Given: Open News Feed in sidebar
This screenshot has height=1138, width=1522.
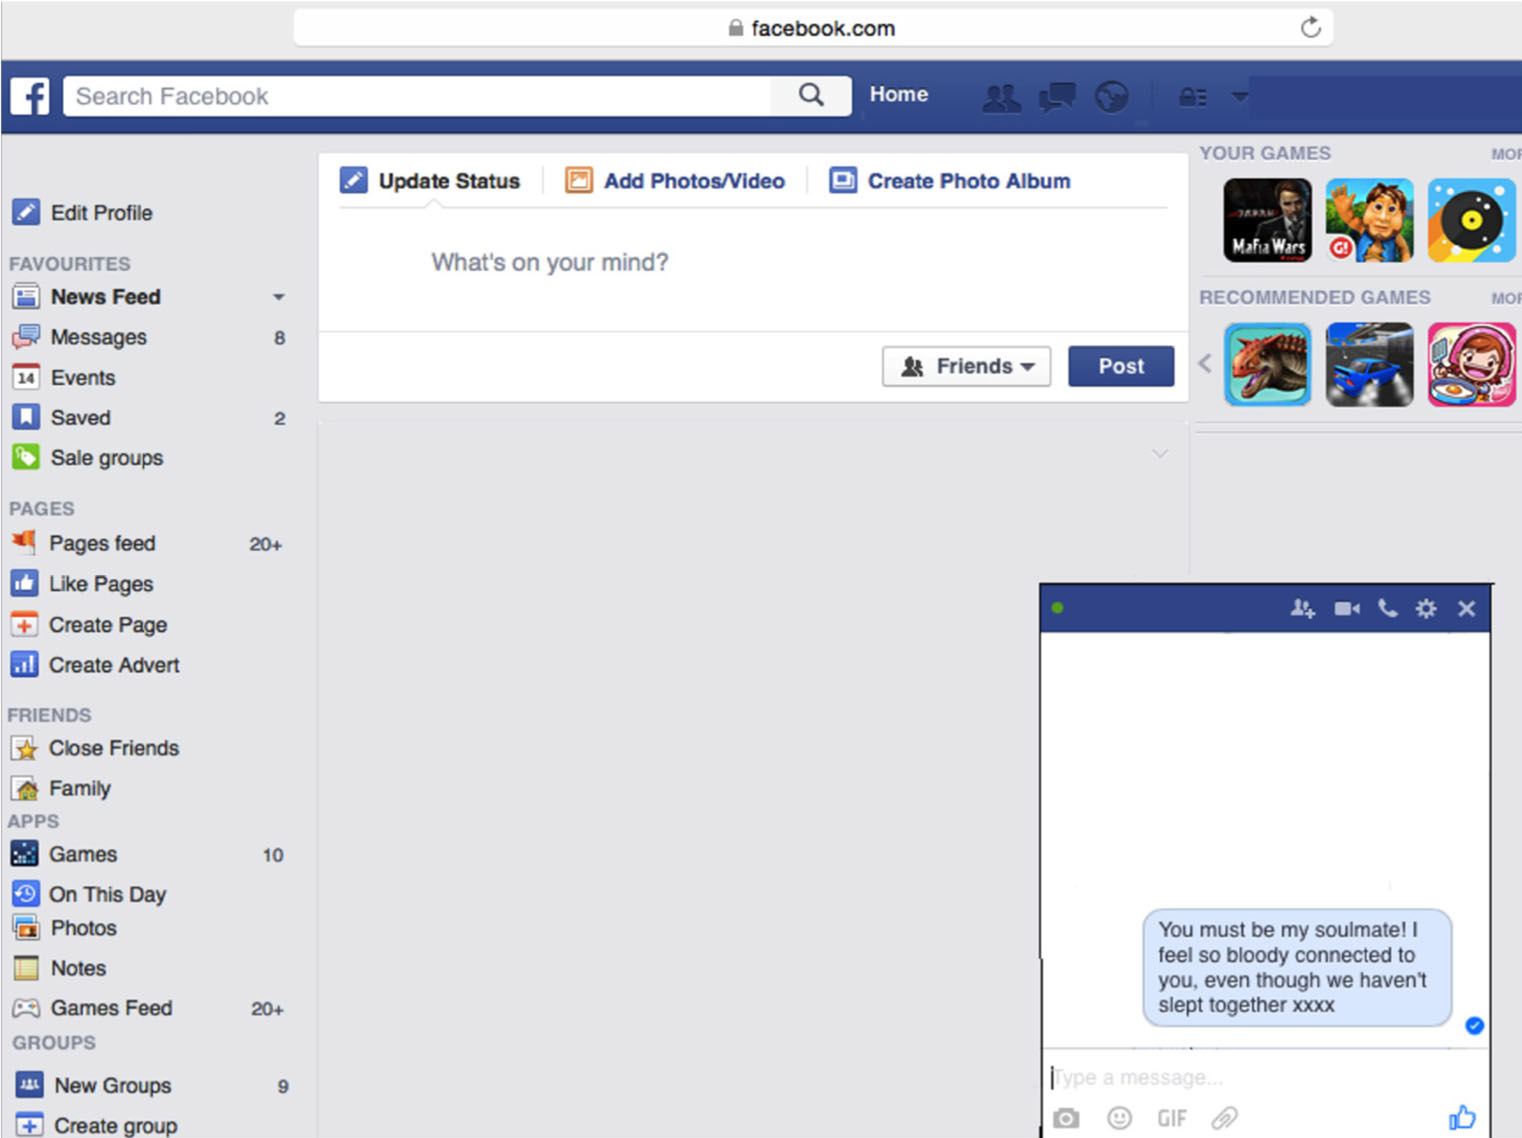Looking at the screenshot, I should pyautogui.click(x=86, y=297).
